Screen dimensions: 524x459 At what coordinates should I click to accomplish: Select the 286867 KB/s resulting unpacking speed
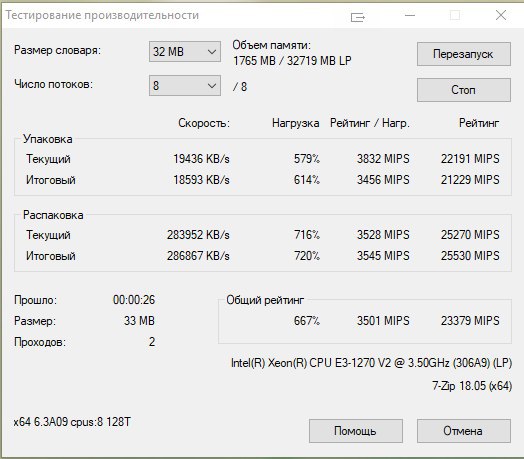[x=198, y=256]
